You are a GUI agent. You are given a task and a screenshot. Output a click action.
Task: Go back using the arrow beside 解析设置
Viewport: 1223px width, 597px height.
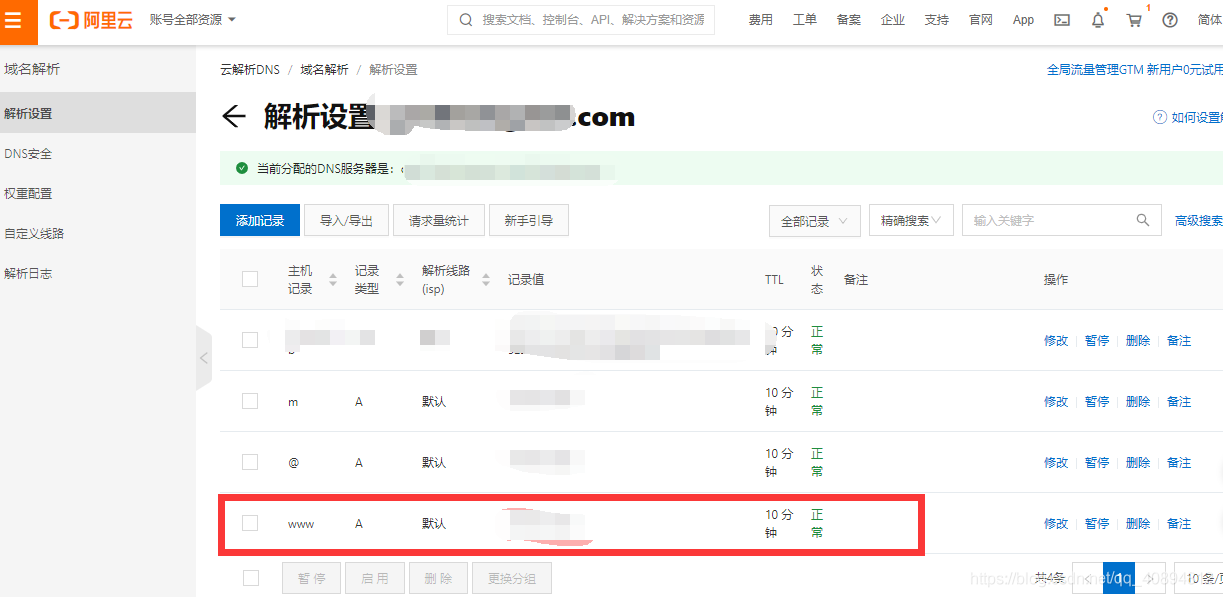pyautogui.click(x=233, y=117)
